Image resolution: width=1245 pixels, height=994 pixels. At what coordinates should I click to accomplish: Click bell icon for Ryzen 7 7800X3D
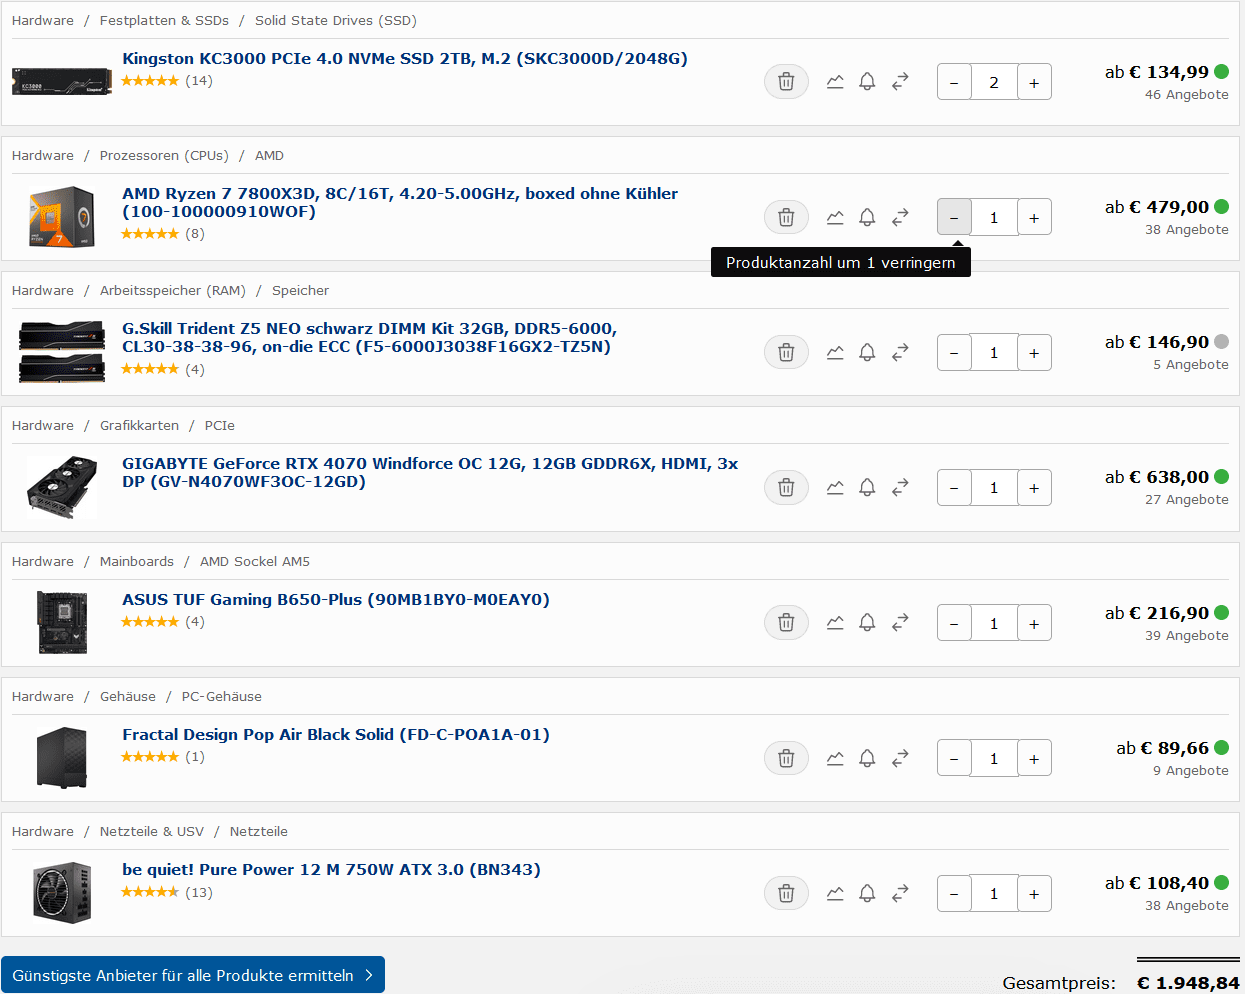click(x=867, y=217)
